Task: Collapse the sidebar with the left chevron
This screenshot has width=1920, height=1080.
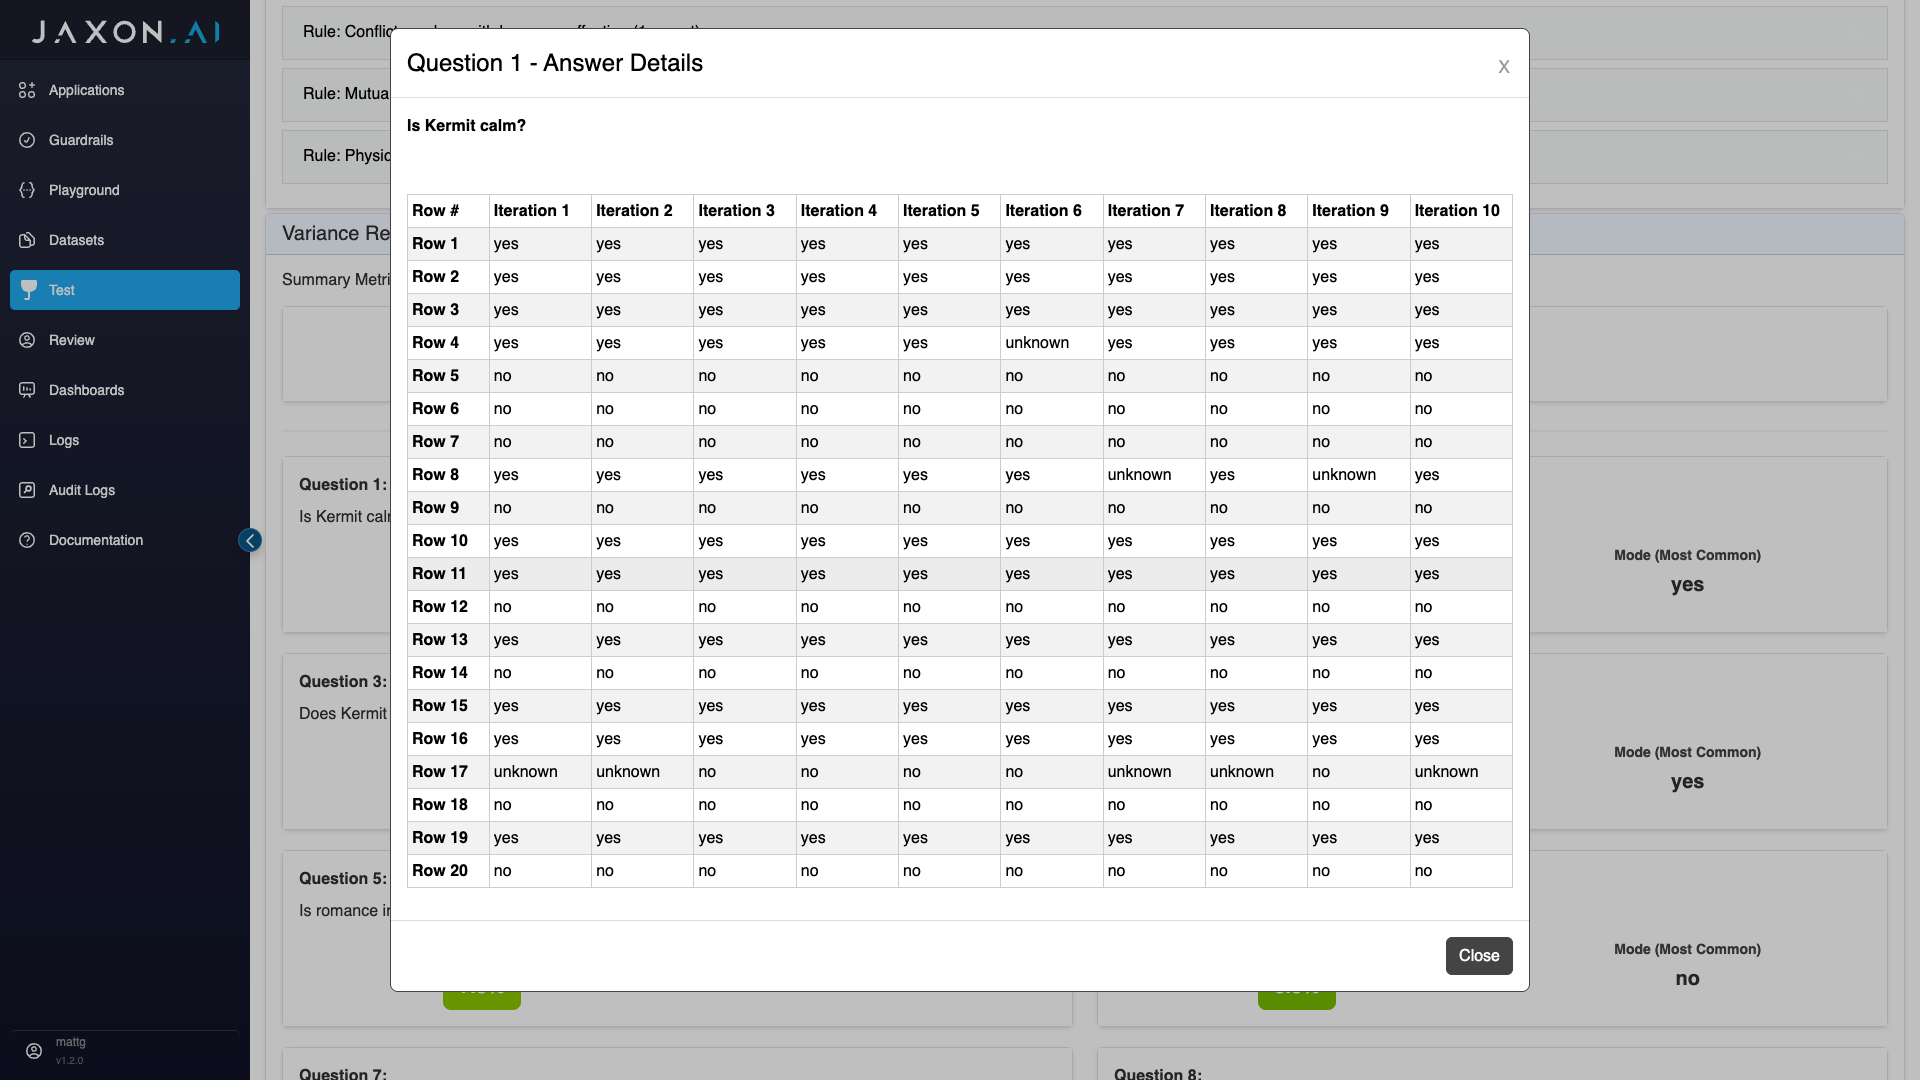Action: click(249, 540)
